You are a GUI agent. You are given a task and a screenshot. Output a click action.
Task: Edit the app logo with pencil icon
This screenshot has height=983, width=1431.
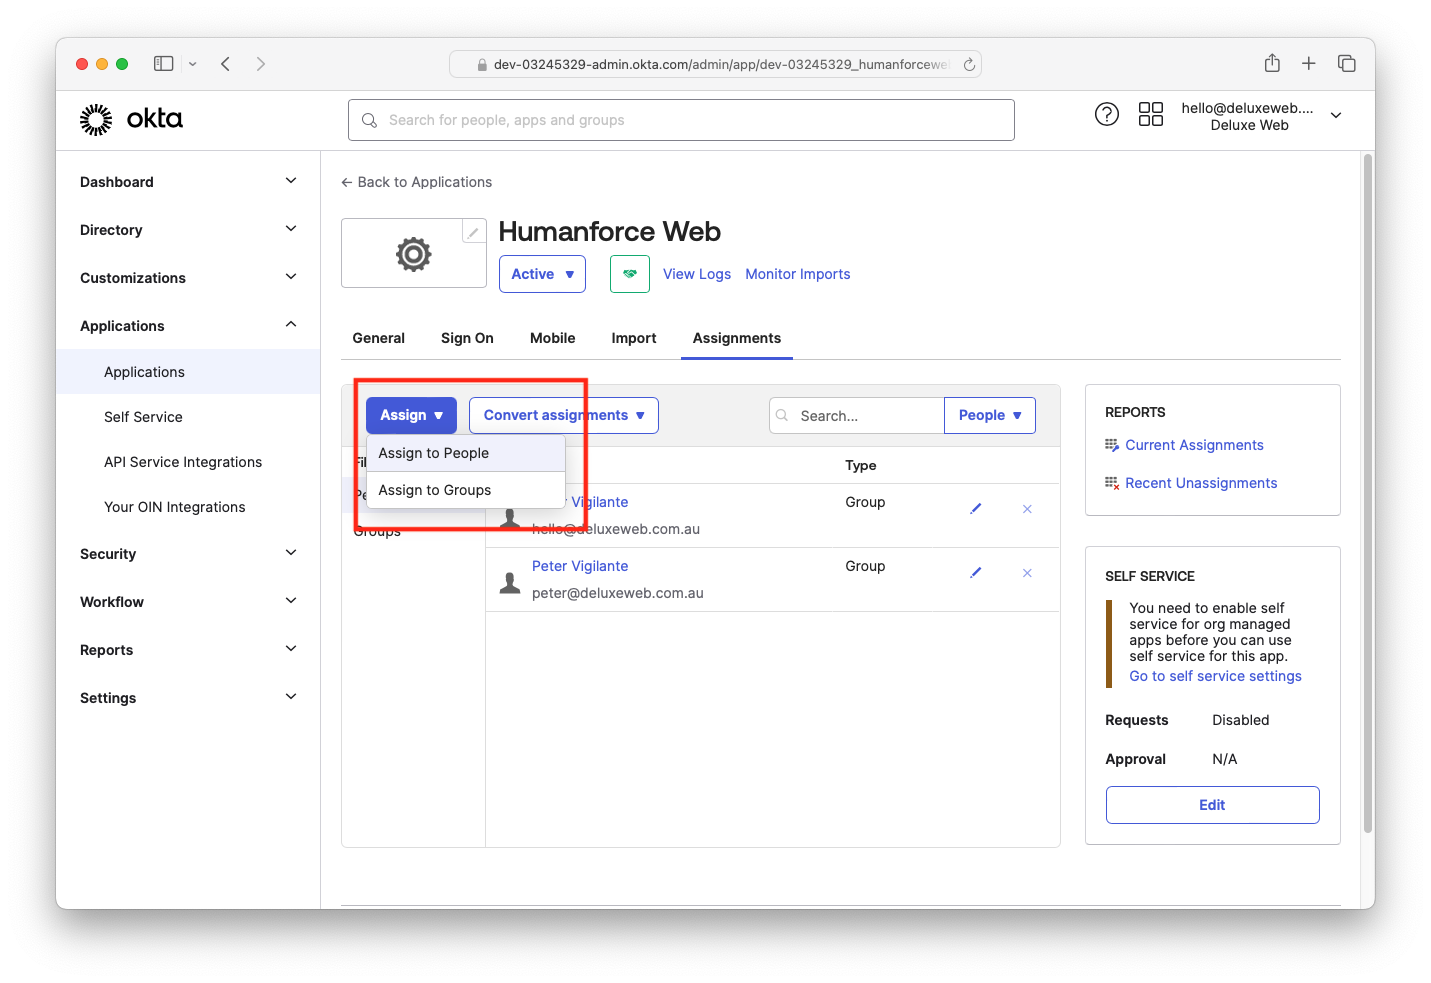(474, 232)
